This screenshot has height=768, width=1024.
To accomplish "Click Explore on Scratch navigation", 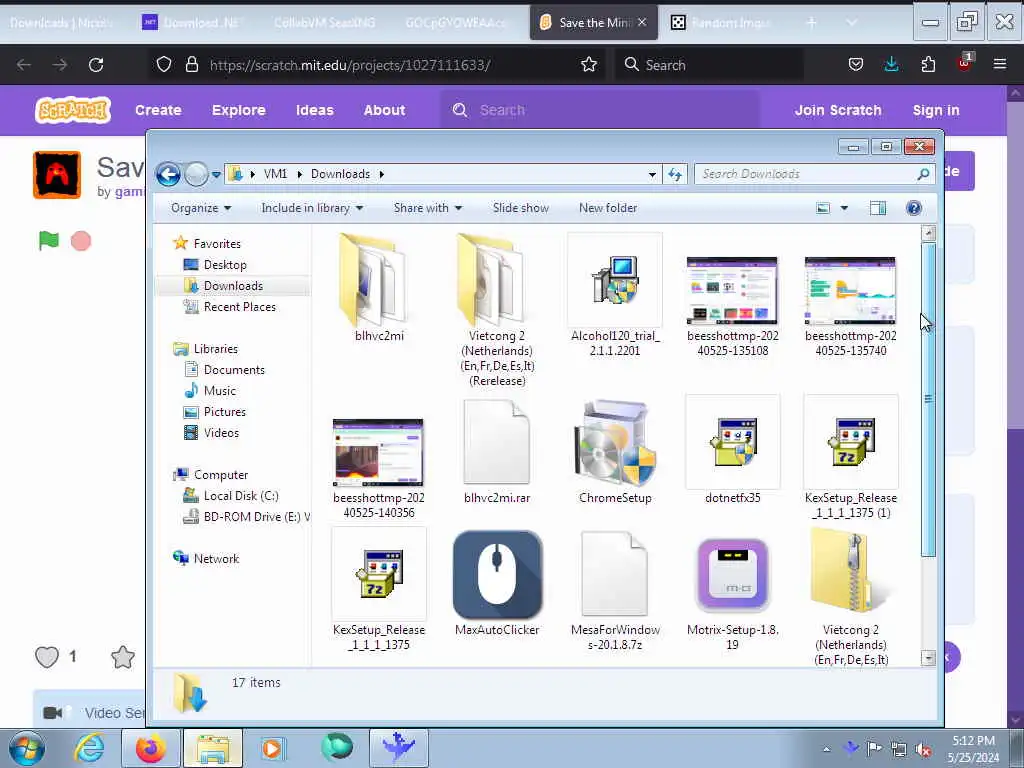I will 238,110.
